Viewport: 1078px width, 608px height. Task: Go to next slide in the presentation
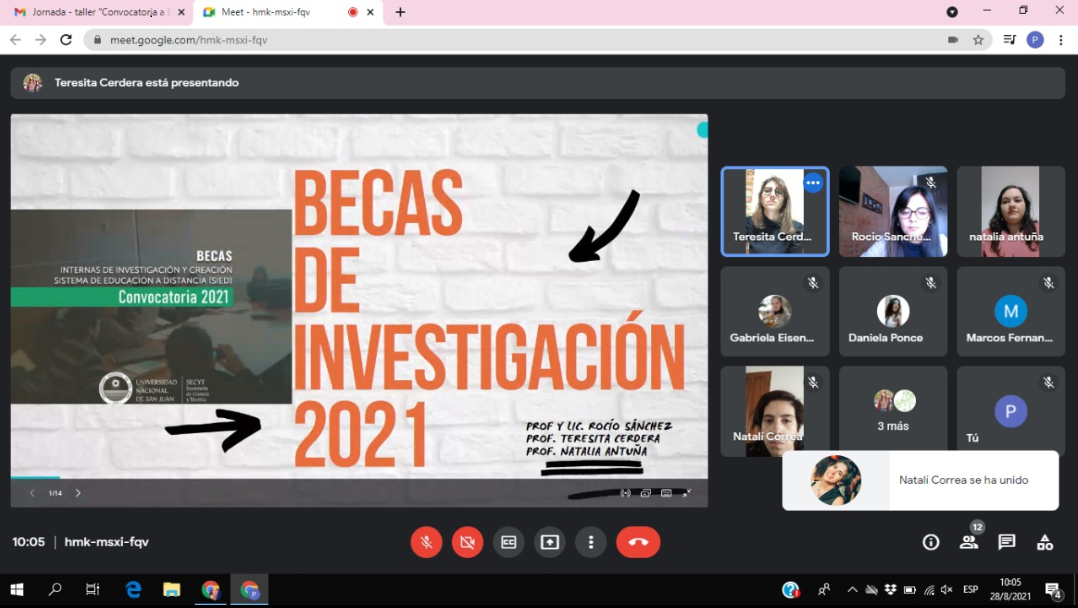(78, 493)
